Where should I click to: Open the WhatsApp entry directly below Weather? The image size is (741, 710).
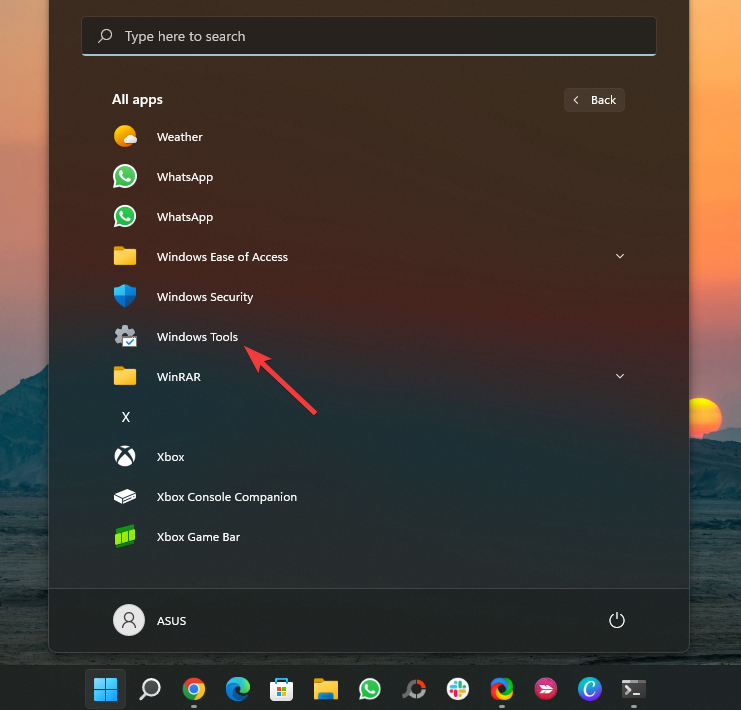tap(369, 177)
